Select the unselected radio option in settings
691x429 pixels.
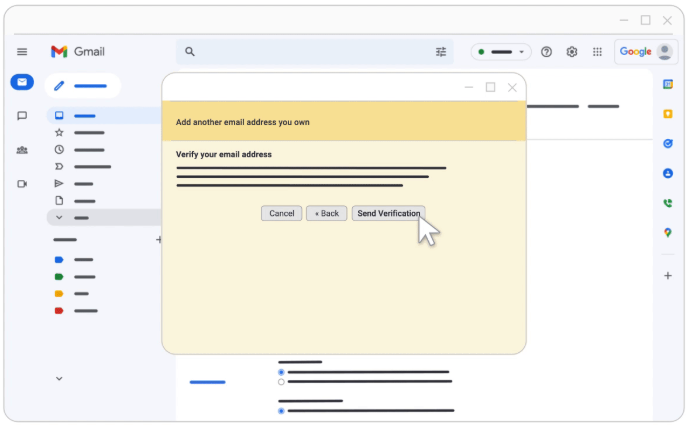click(x=281, y=382)
